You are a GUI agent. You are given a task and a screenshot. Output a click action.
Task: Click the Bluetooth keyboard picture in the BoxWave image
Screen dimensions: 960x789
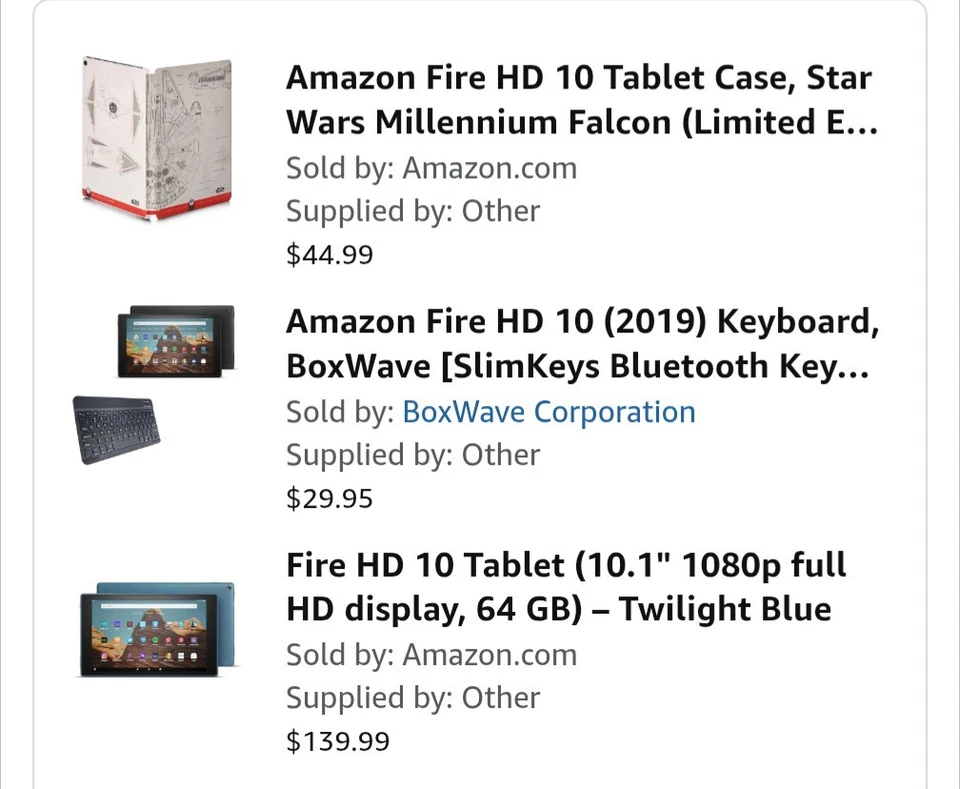116,428
